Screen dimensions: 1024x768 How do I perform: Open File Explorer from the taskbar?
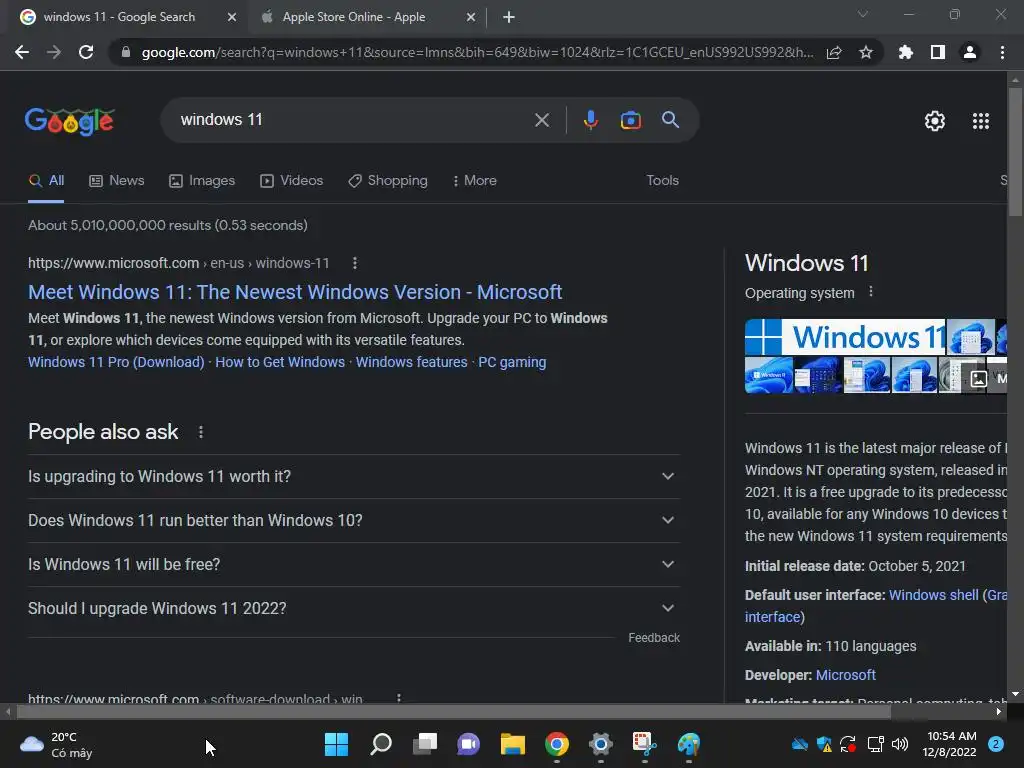coord(513,744)
